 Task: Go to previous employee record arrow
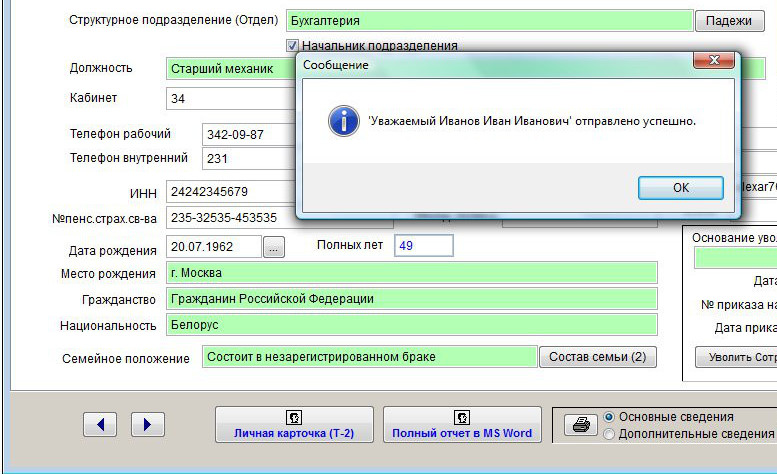click(x=100, y=424)
